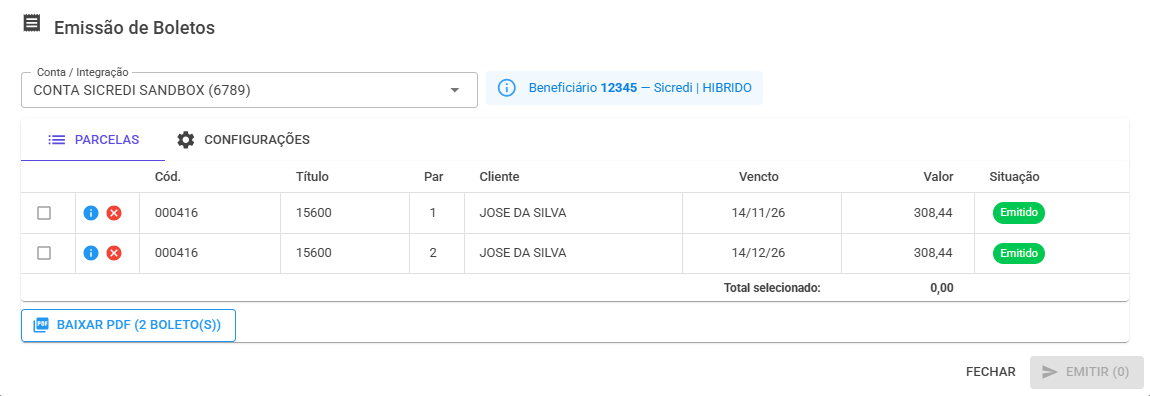1150x396 pixels.
Task: Click JOSE DA SILVA in parcela 1 row
Action: point(523,213)
